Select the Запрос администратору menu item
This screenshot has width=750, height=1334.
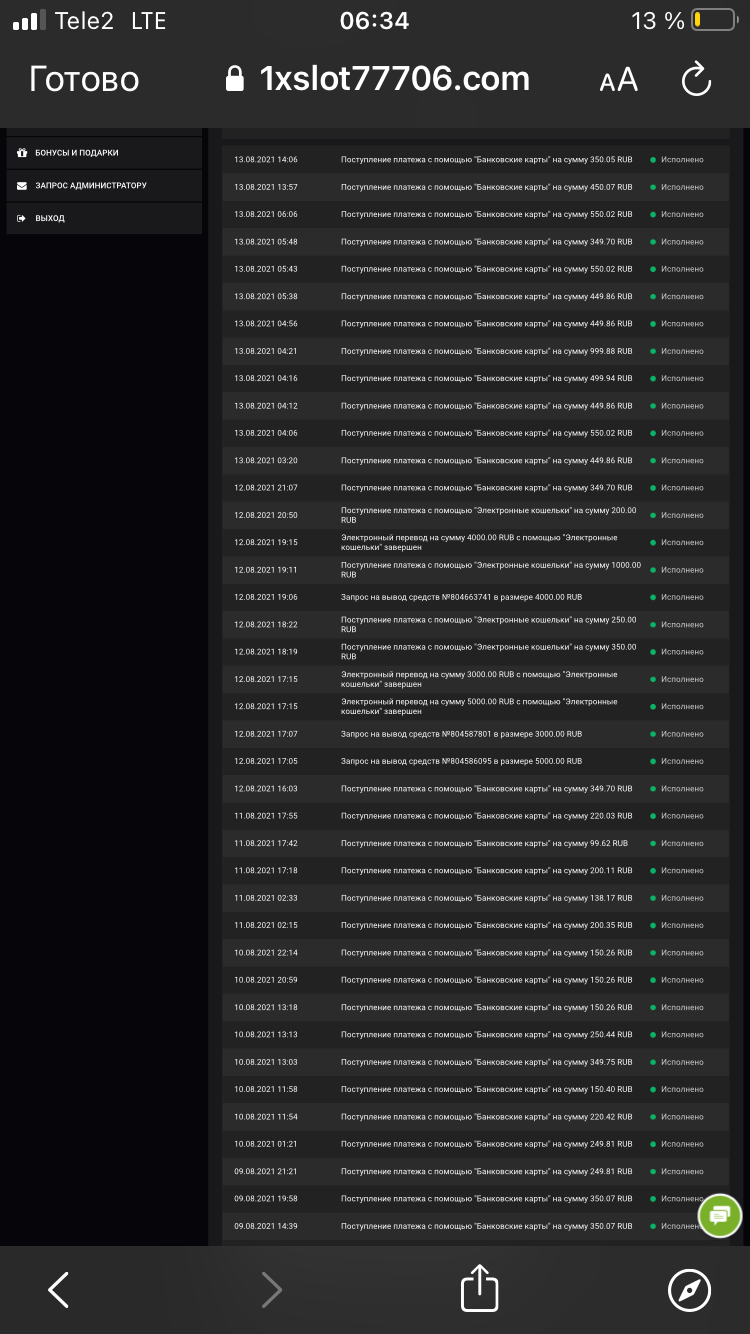pyautogui.click(x=104, y=186)
